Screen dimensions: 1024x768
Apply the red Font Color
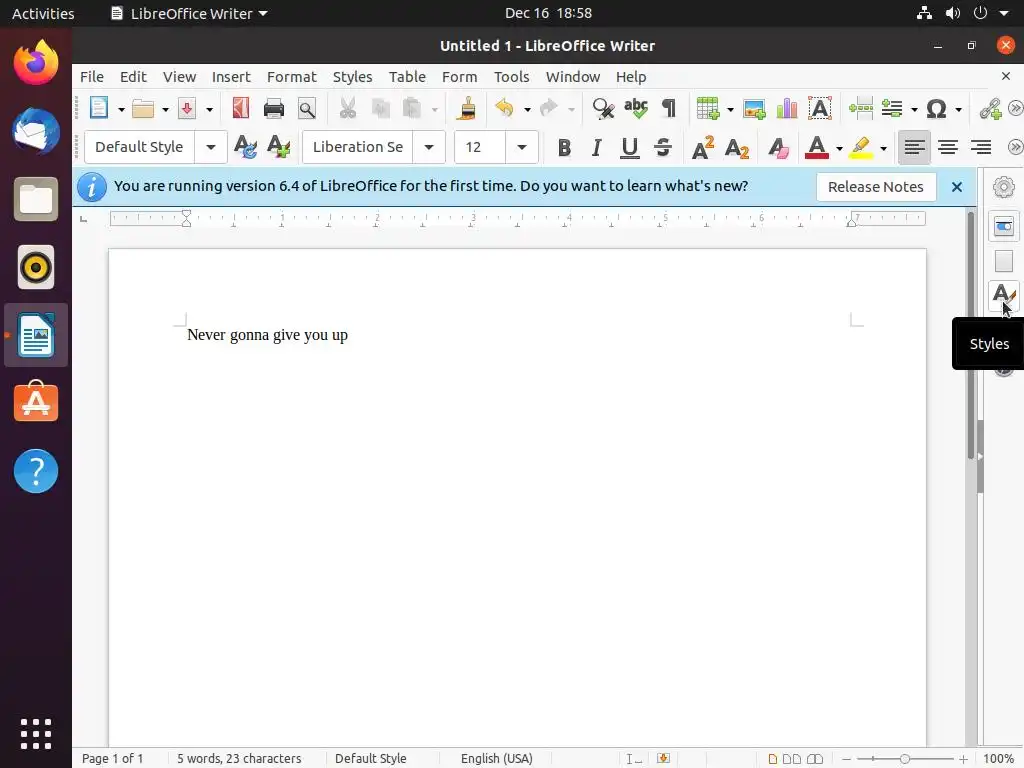(x=816, y=148)
